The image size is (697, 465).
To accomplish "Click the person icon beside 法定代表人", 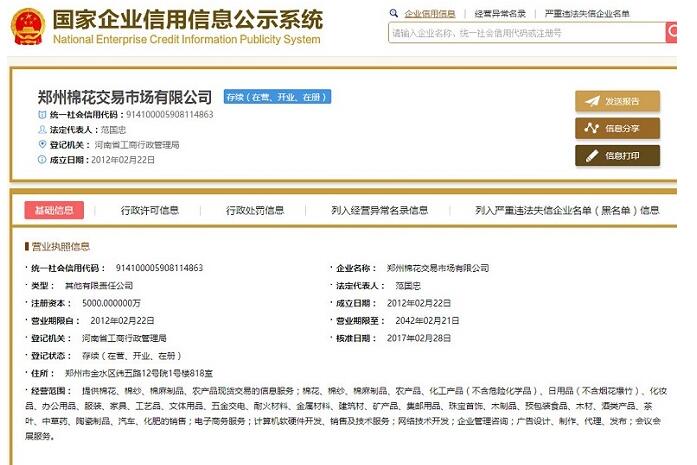I will pyautogui.click(x=42, y=129).
